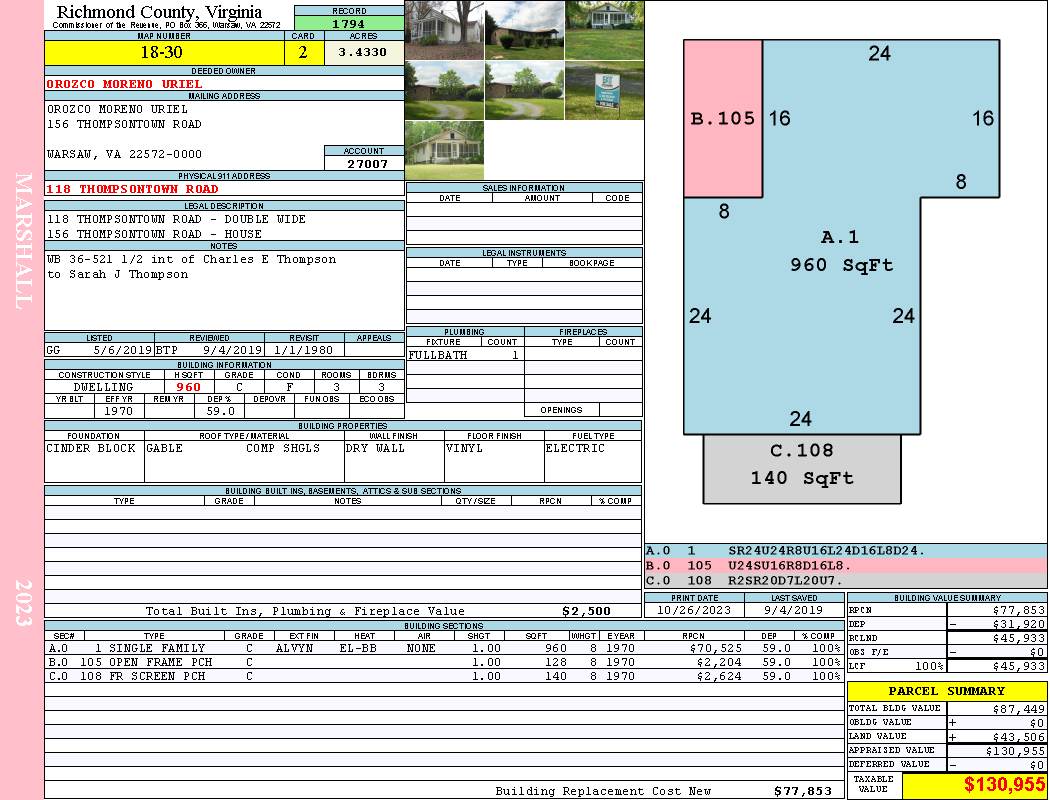
Task: Select the C.0 FR Screen Pch row
Action: [445, 676]
